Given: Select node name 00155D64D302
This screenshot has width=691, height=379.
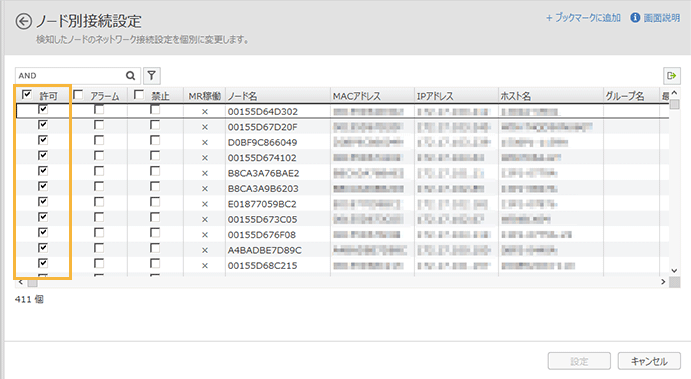Looking at the screenshot, I should pos(263,112).
